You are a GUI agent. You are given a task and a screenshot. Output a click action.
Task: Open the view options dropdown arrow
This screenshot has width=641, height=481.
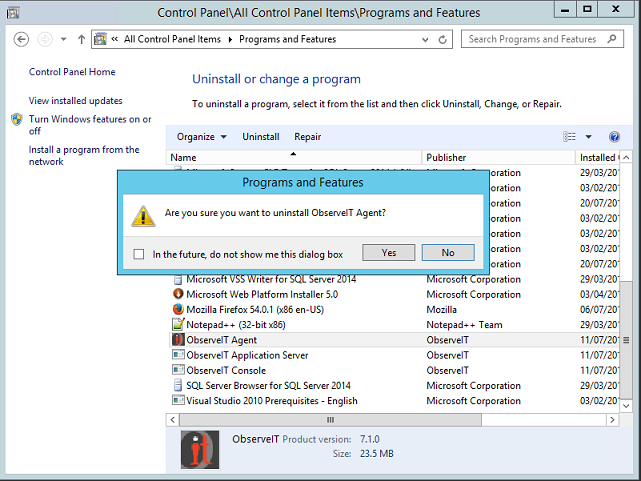coord(589,137)
